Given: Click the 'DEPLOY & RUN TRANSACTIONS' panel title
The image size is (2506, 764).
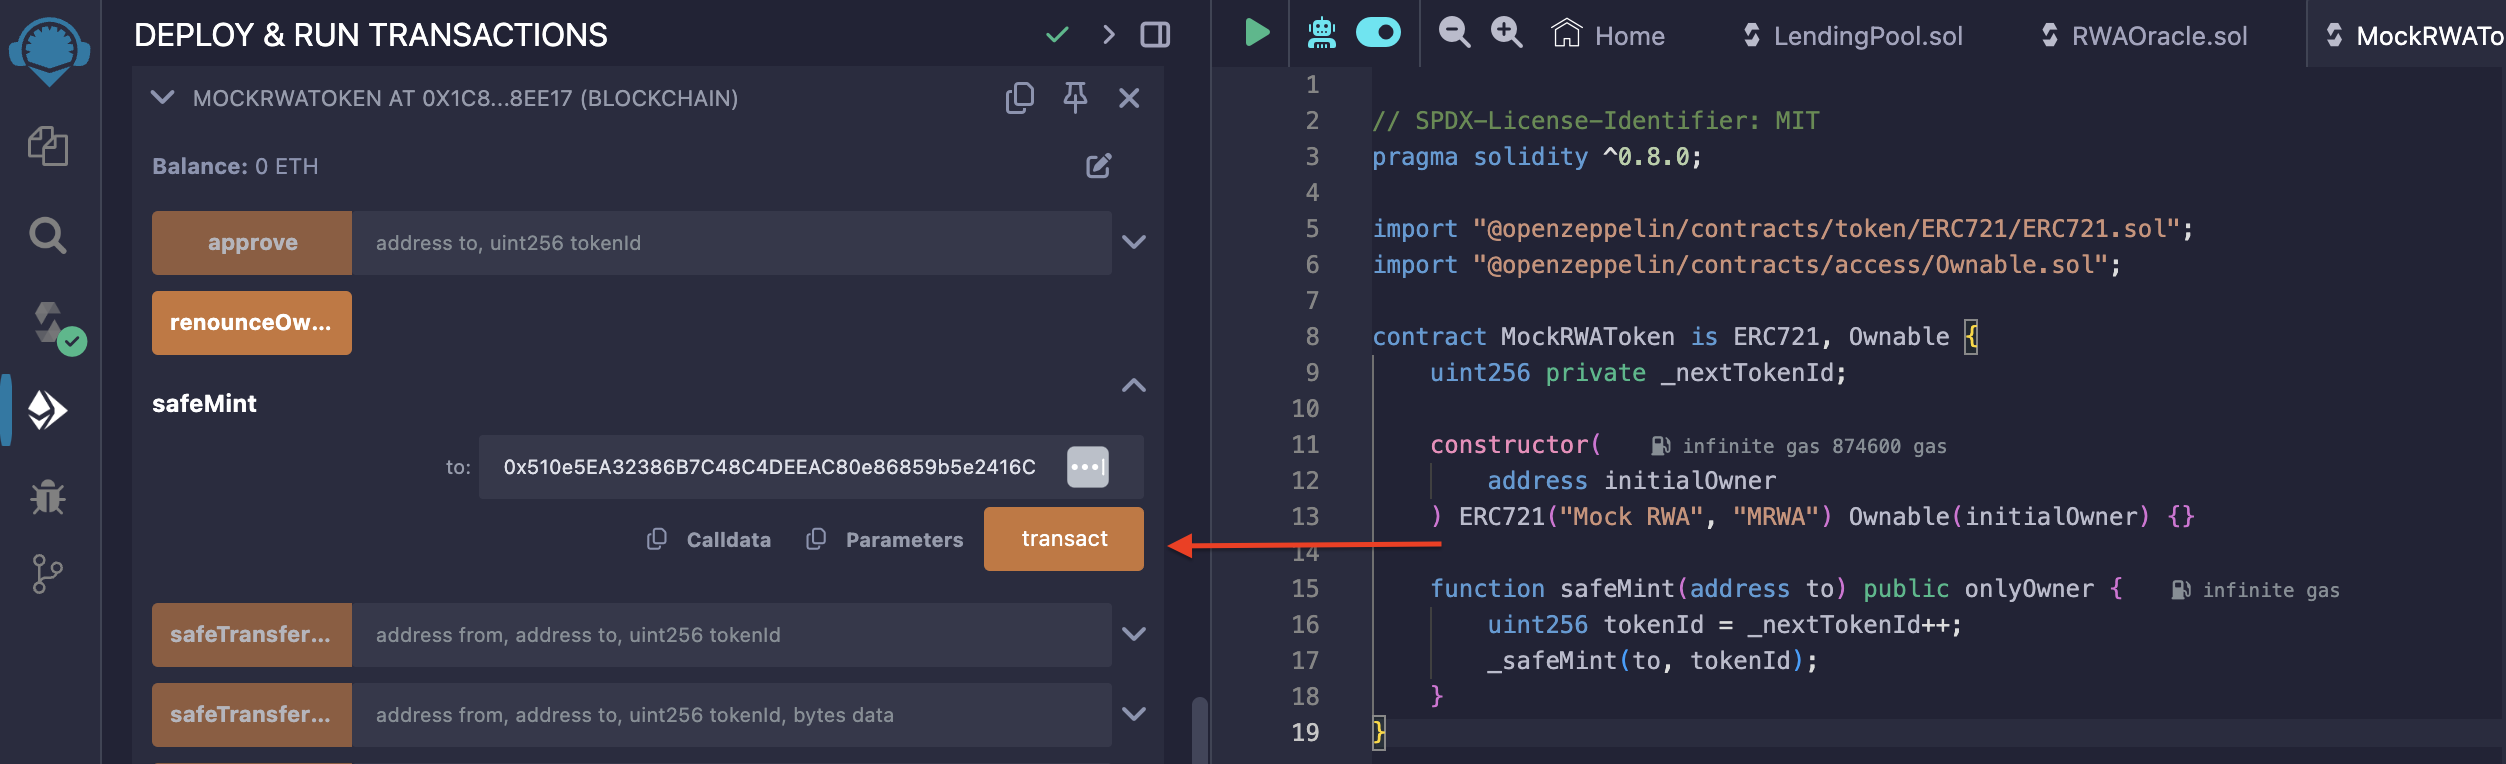Looking at the screenshot, I should (371, 35).
